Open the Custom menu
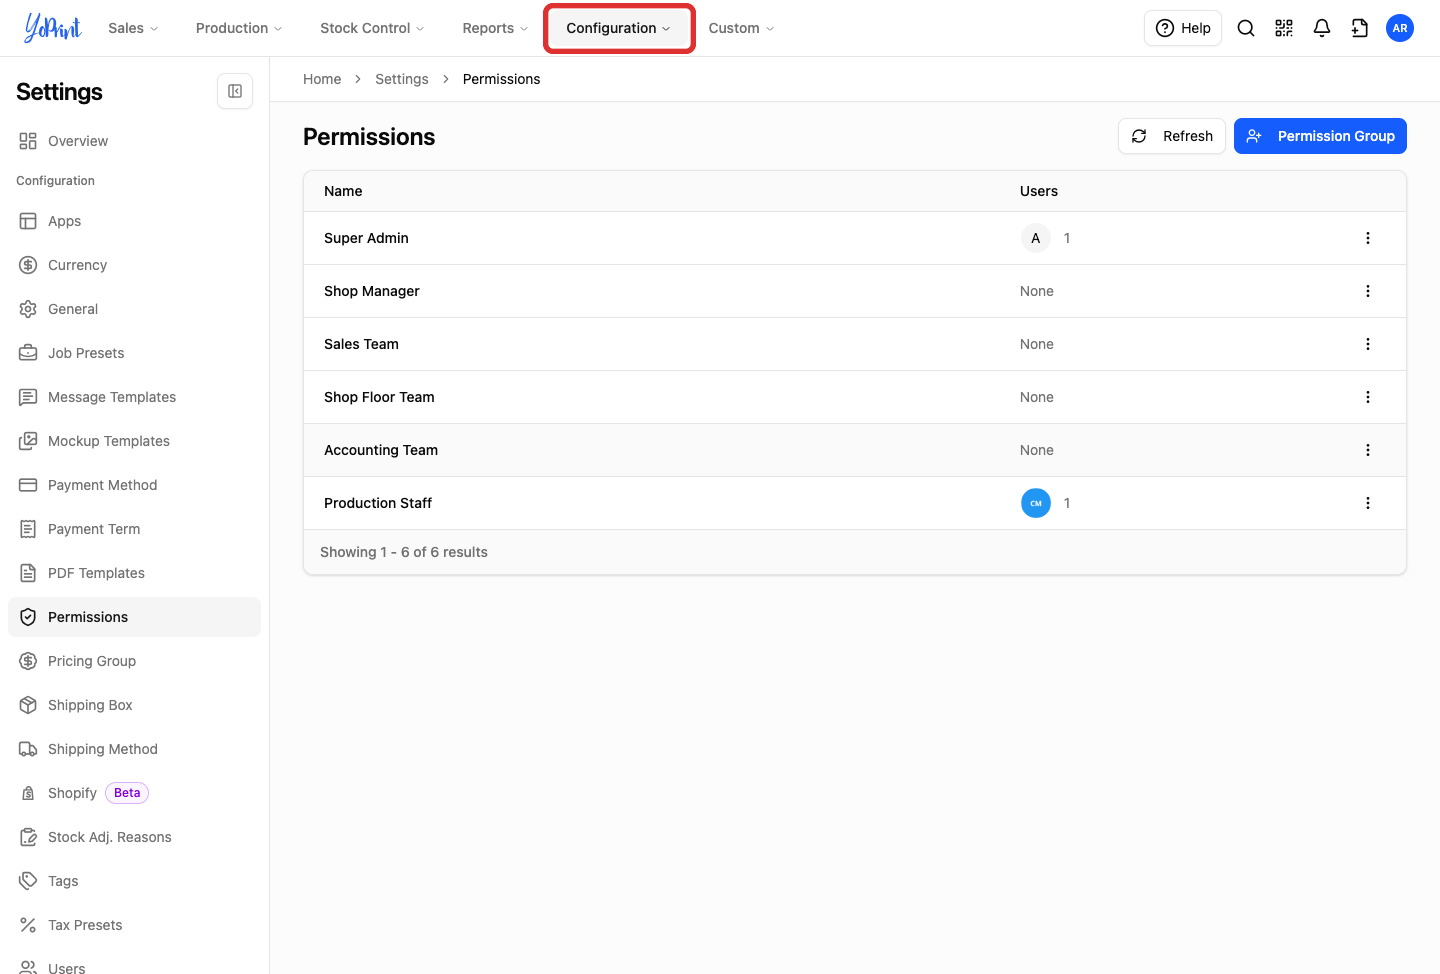This screenshot has width=1440, height=974. 741,28
